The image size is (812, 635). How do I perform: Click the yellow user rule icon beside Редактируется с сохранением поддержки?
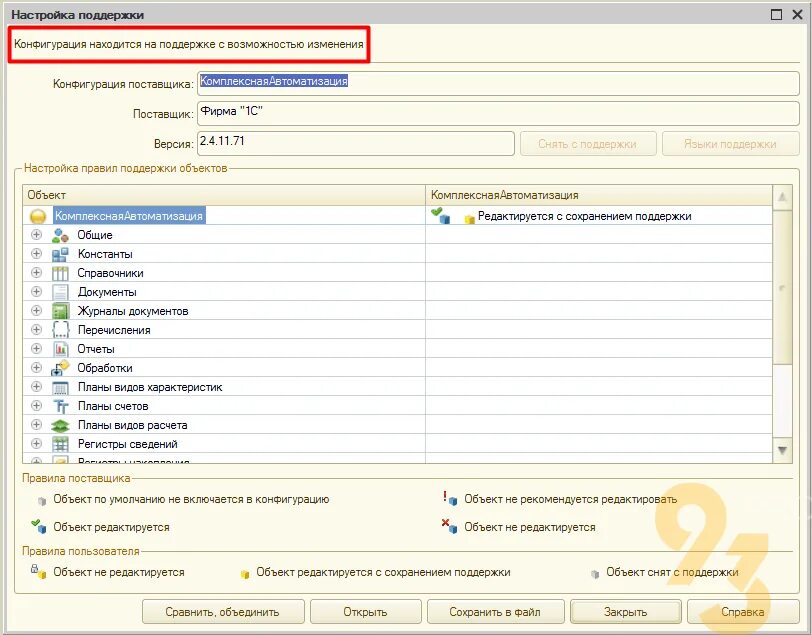(469, 219)
